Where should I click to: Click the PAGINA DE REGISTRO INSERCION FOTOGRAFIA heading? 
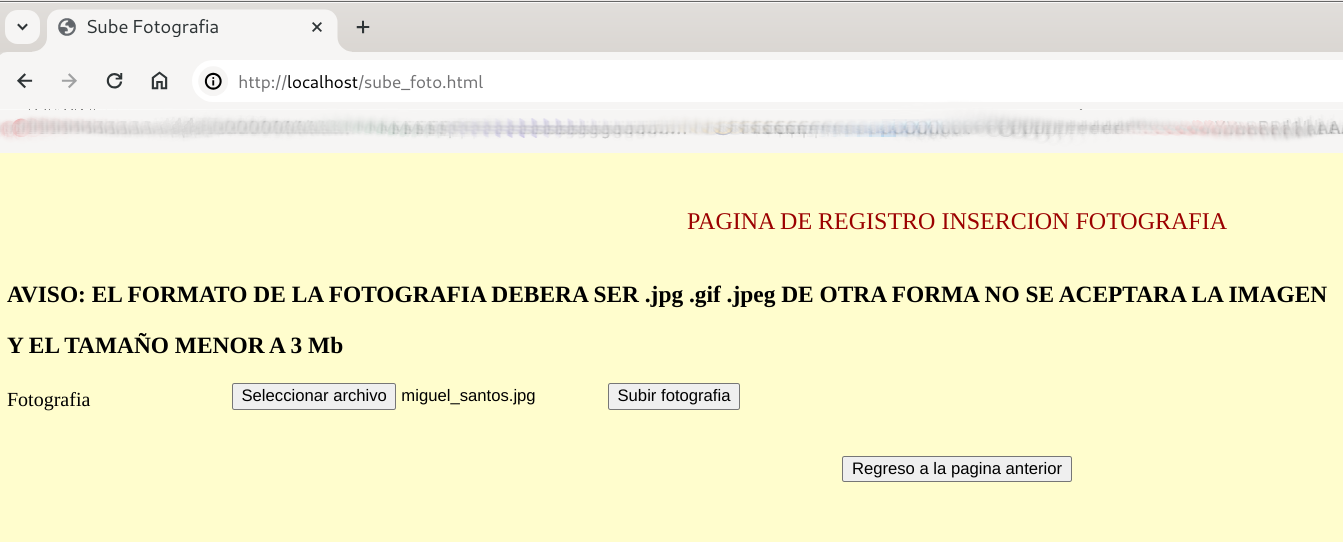tap(956, 221)
